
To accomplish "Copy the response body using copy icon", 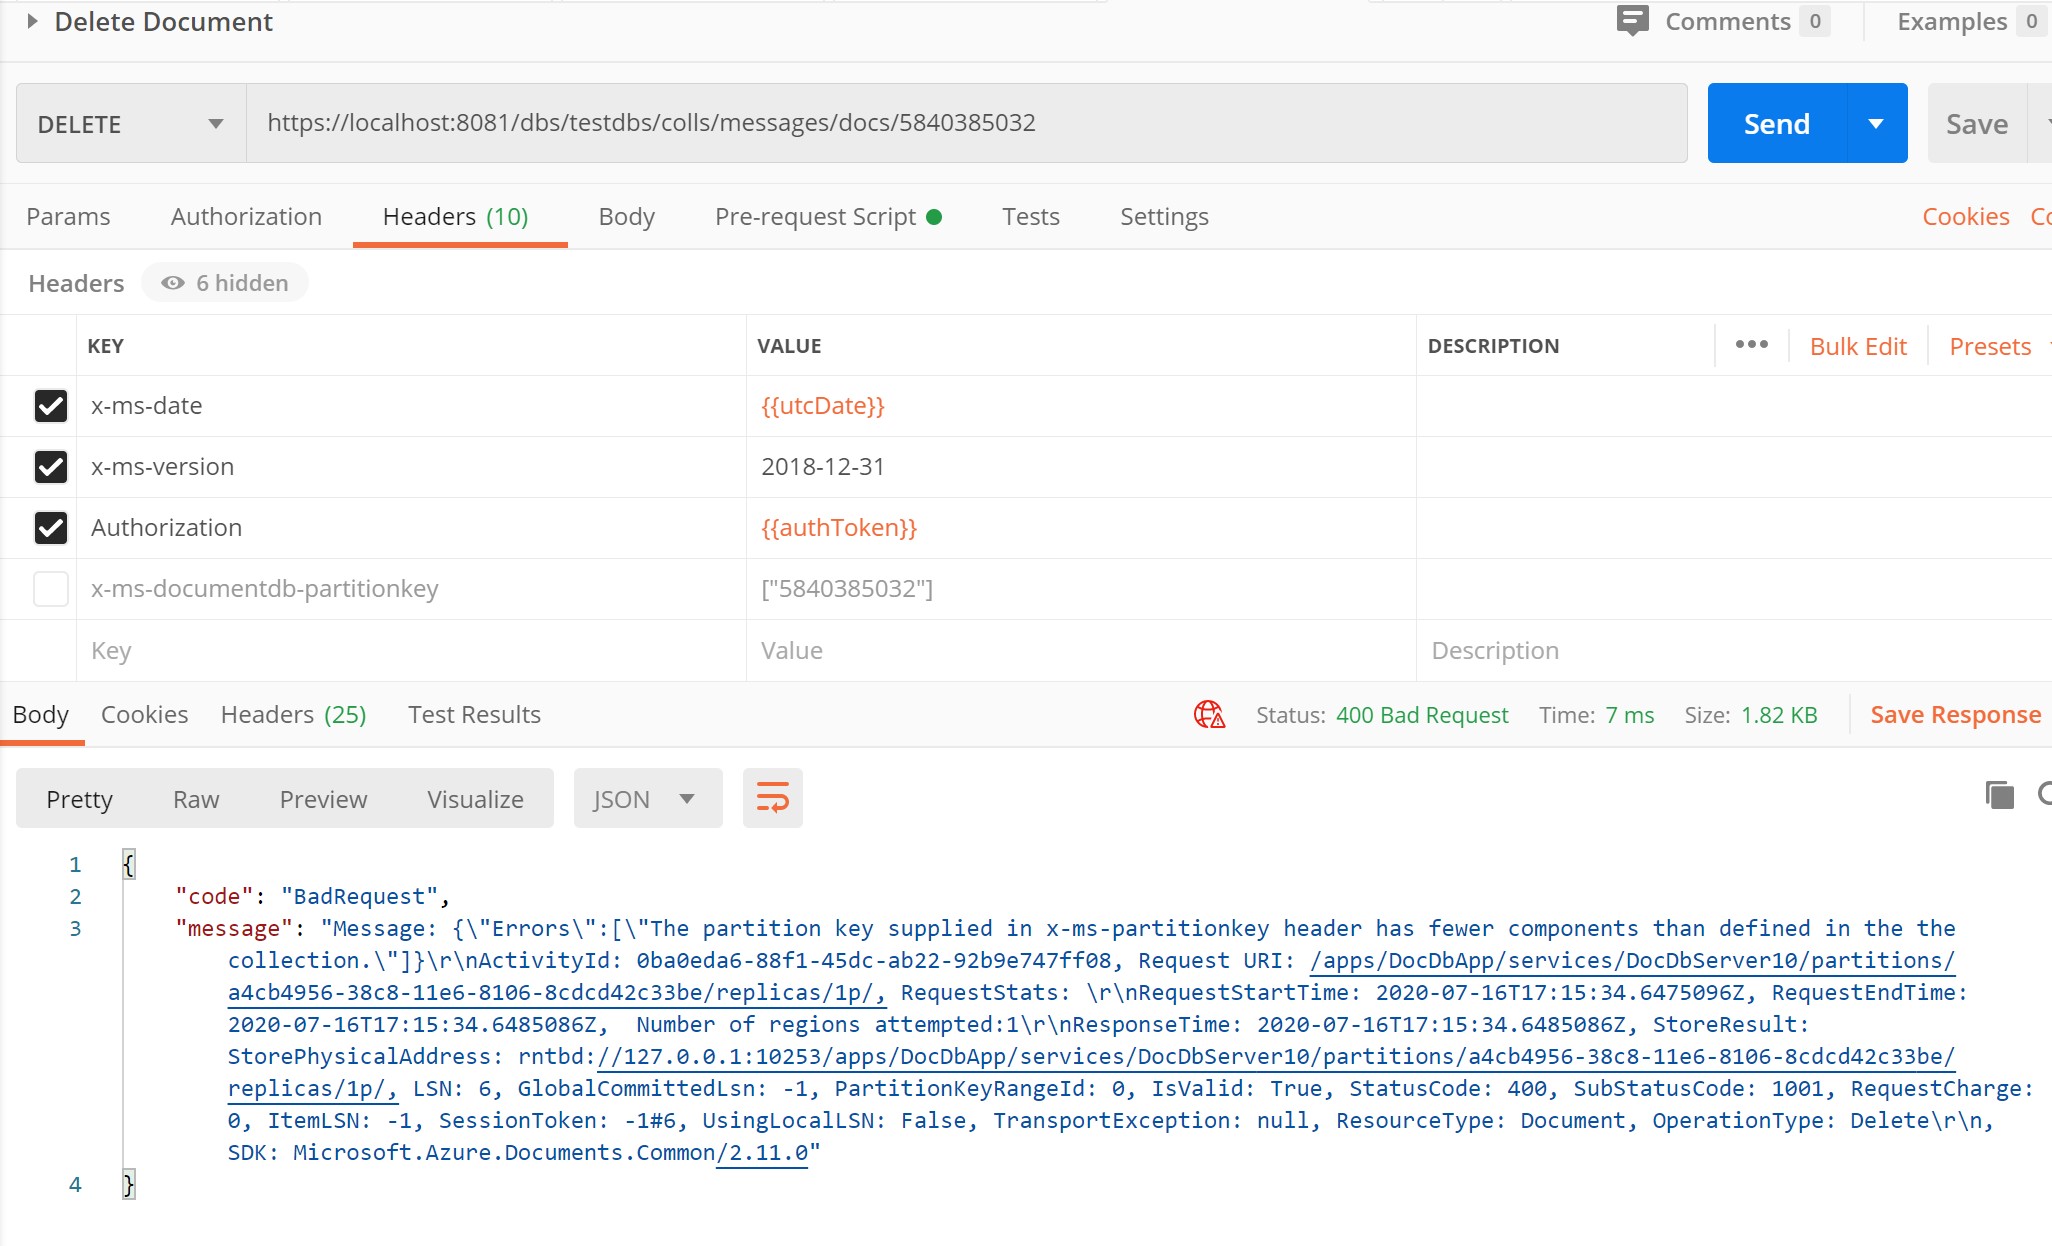I will pos(1998,794).
